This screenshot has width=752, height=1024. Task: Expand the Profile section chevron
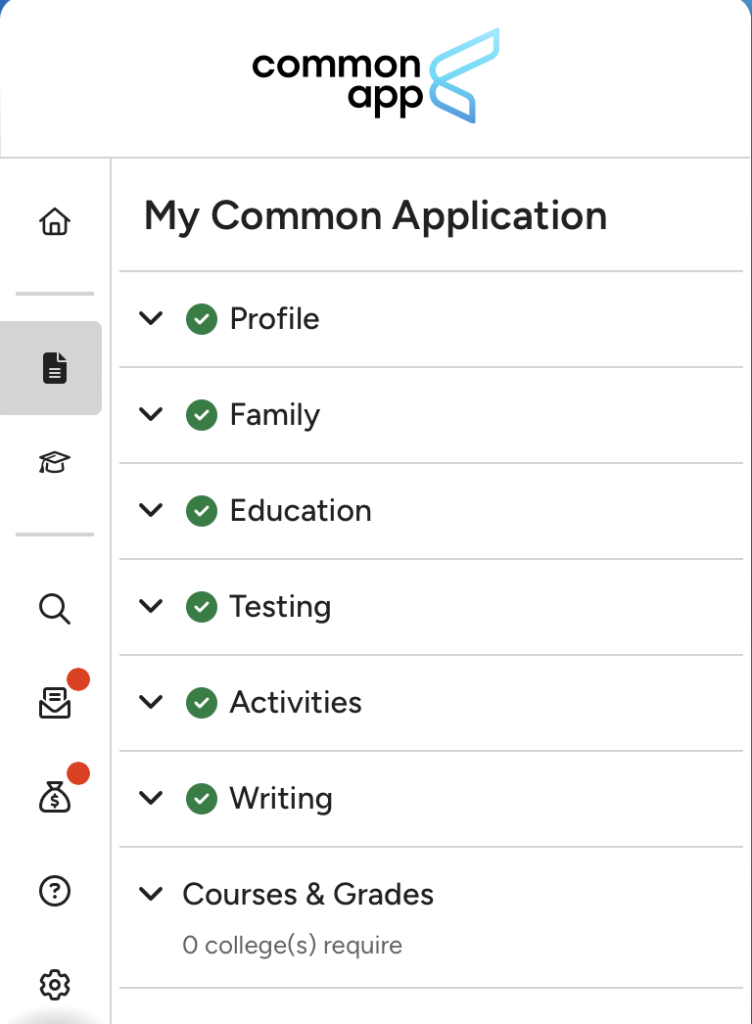(151, 319)
